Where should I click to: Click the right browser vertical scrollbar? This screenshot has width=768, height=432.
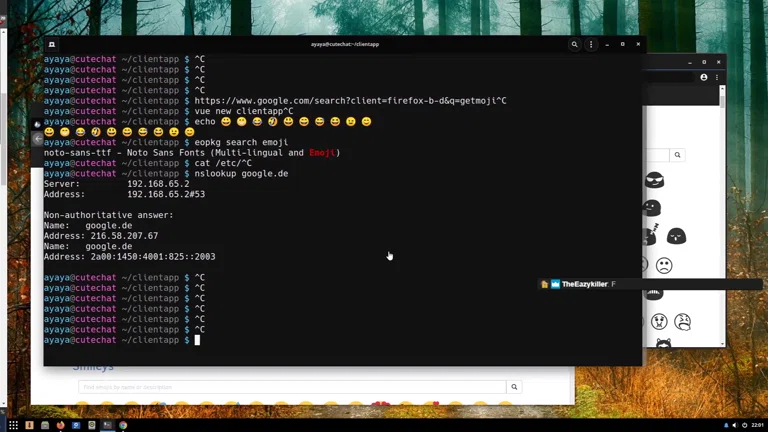tap(722, 216)
